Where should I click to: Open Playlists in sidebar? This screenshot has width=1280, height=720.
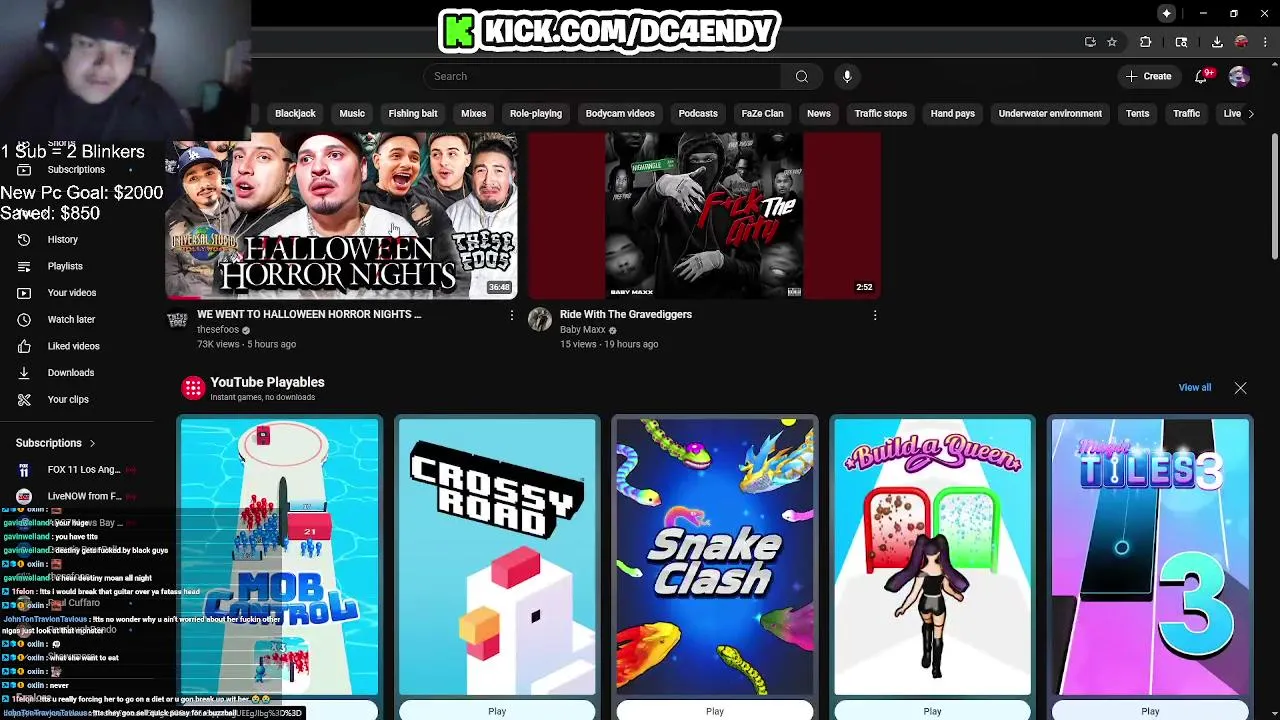pos(77,266)
